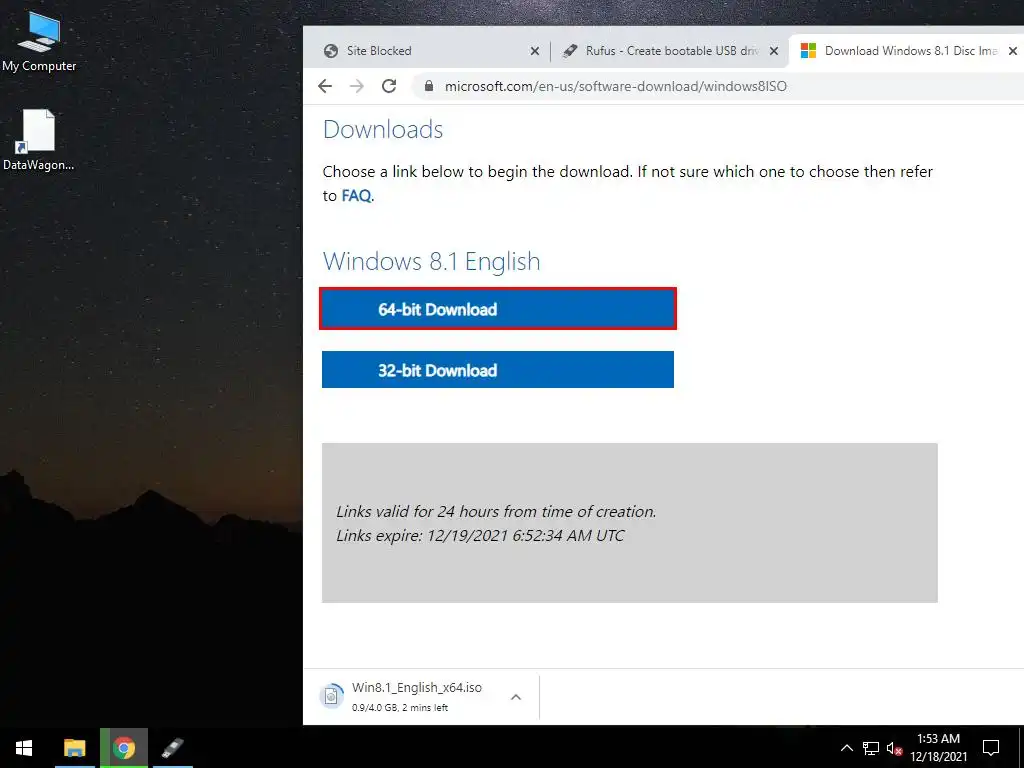Reload the current page
The height and width of the screenshot is (768, 1024).
click(389, 86)
